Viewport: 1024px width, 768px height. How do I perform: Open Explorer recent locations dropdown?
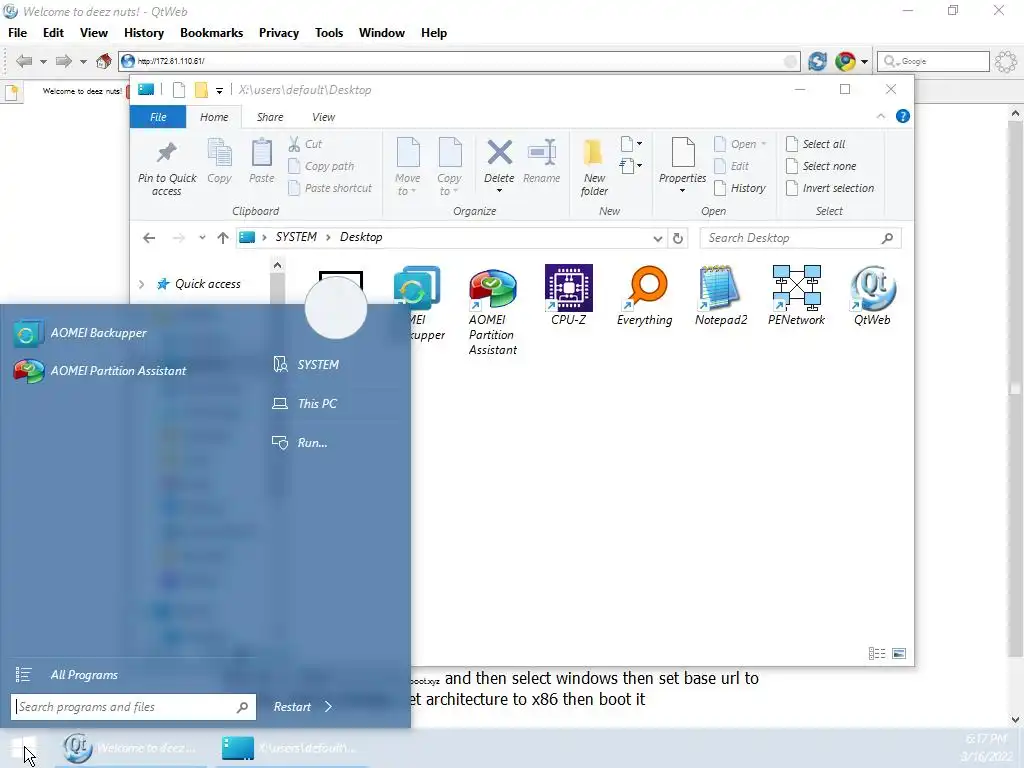coord(202,238)
